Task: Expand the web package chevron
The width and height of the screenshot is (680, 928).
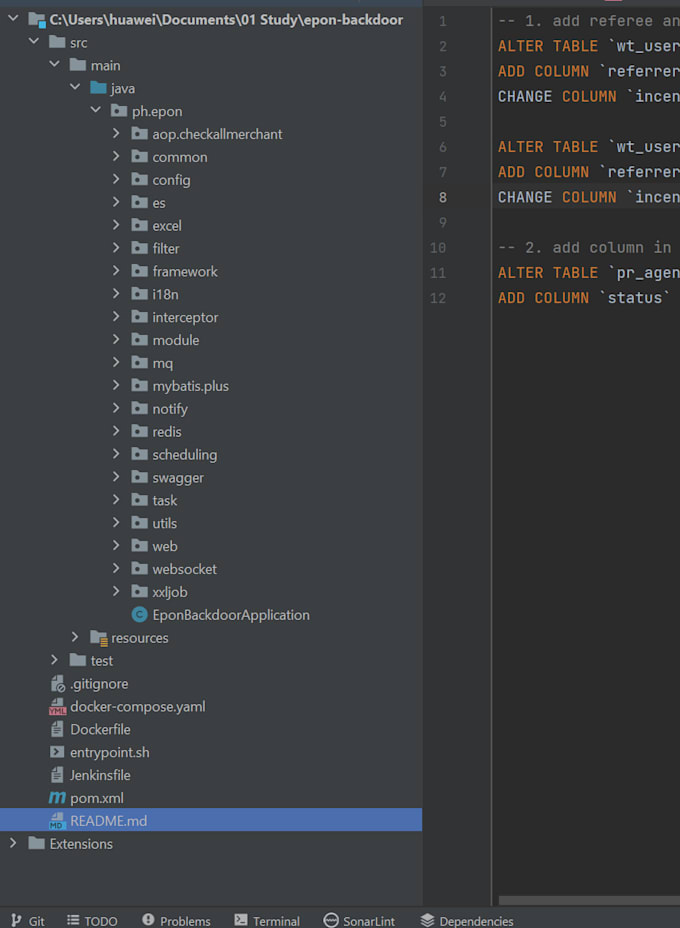Action: (116, 545)
